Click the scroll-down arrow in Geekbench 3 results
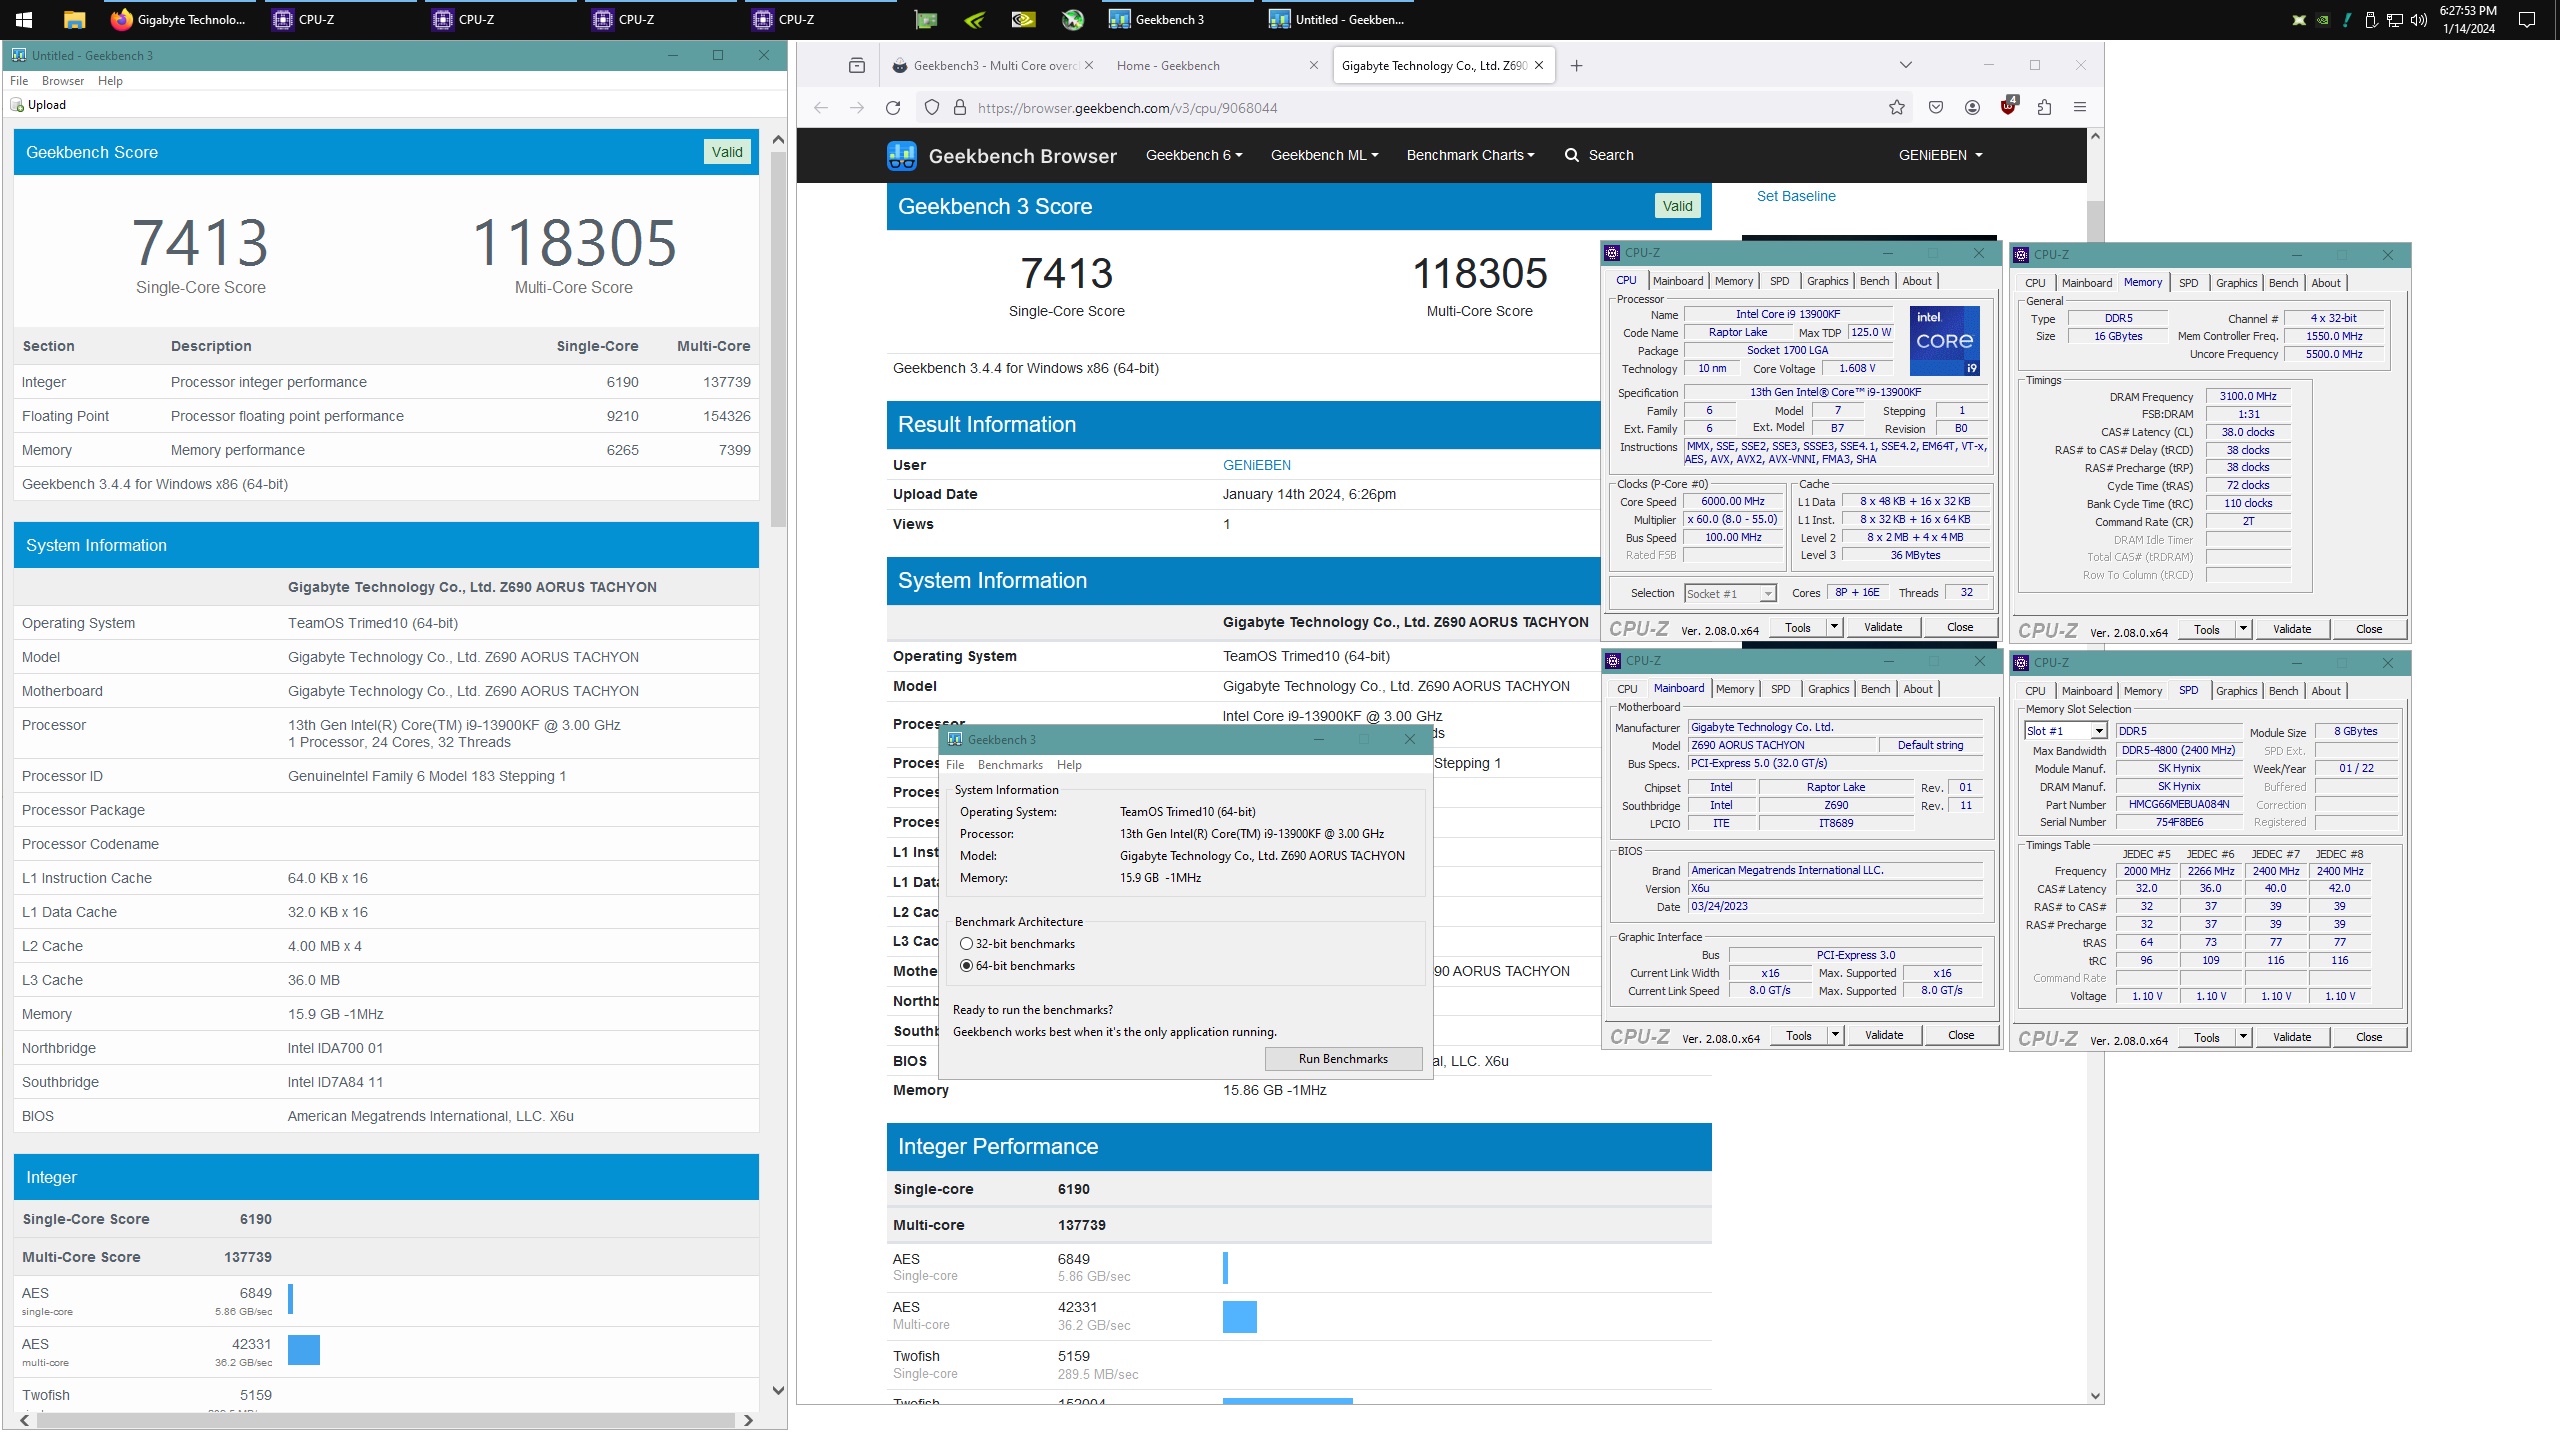The height and width of the screenshot is (1440, 2560). (778, 1390)
